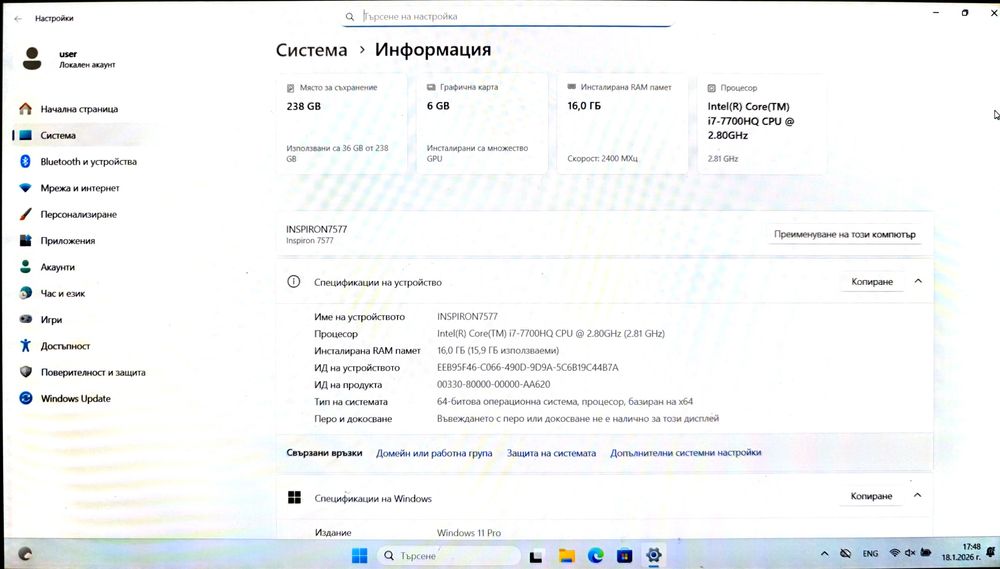Focus the settings search field

507,17
